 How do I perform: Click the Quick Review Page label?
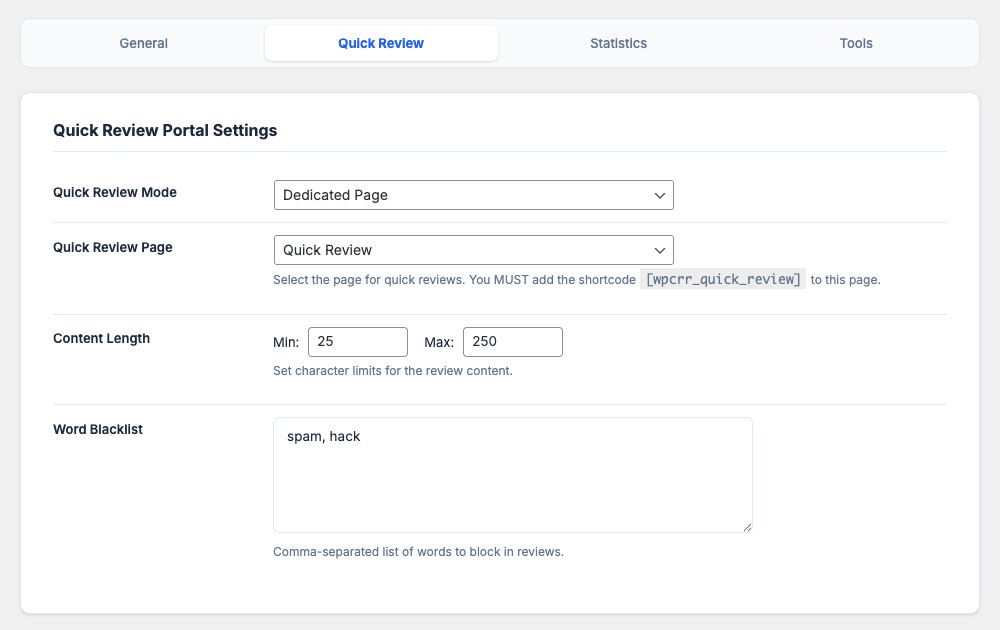113,247
